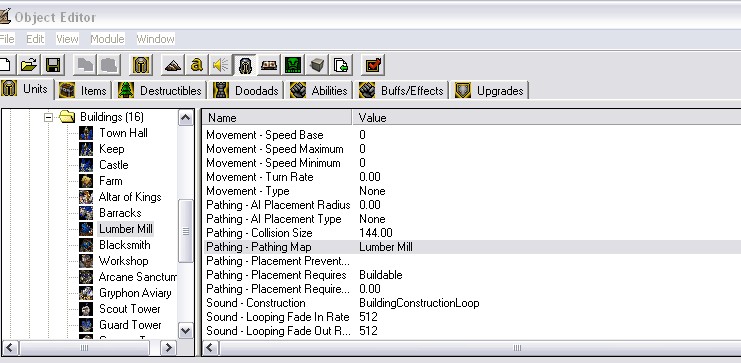
Task: Open the View menu
Action: click(67, 39)
